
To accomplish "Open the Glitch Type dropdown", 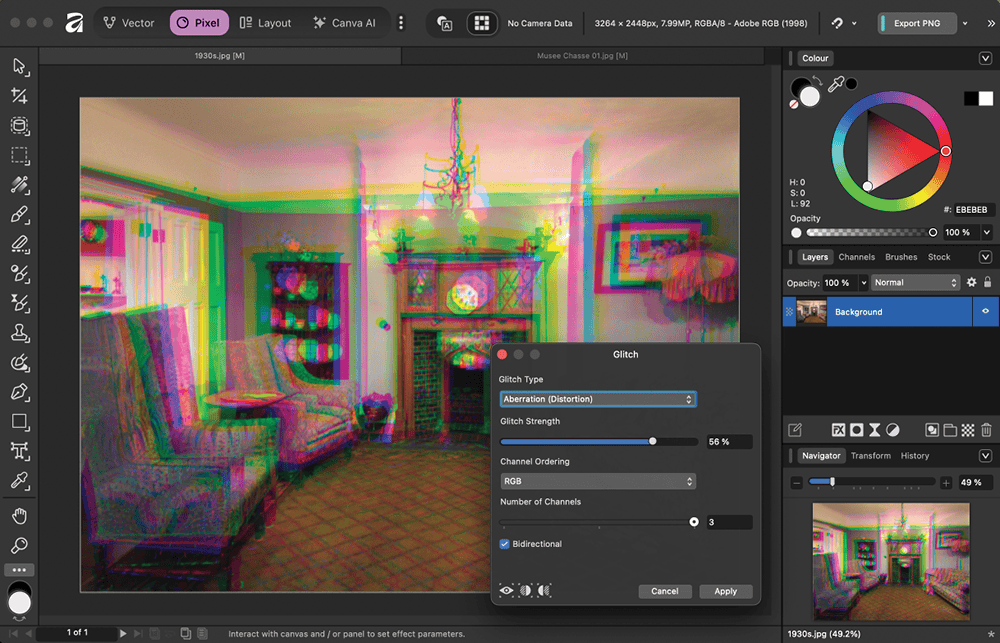I will pyautogui.click(x=598, y=399).
